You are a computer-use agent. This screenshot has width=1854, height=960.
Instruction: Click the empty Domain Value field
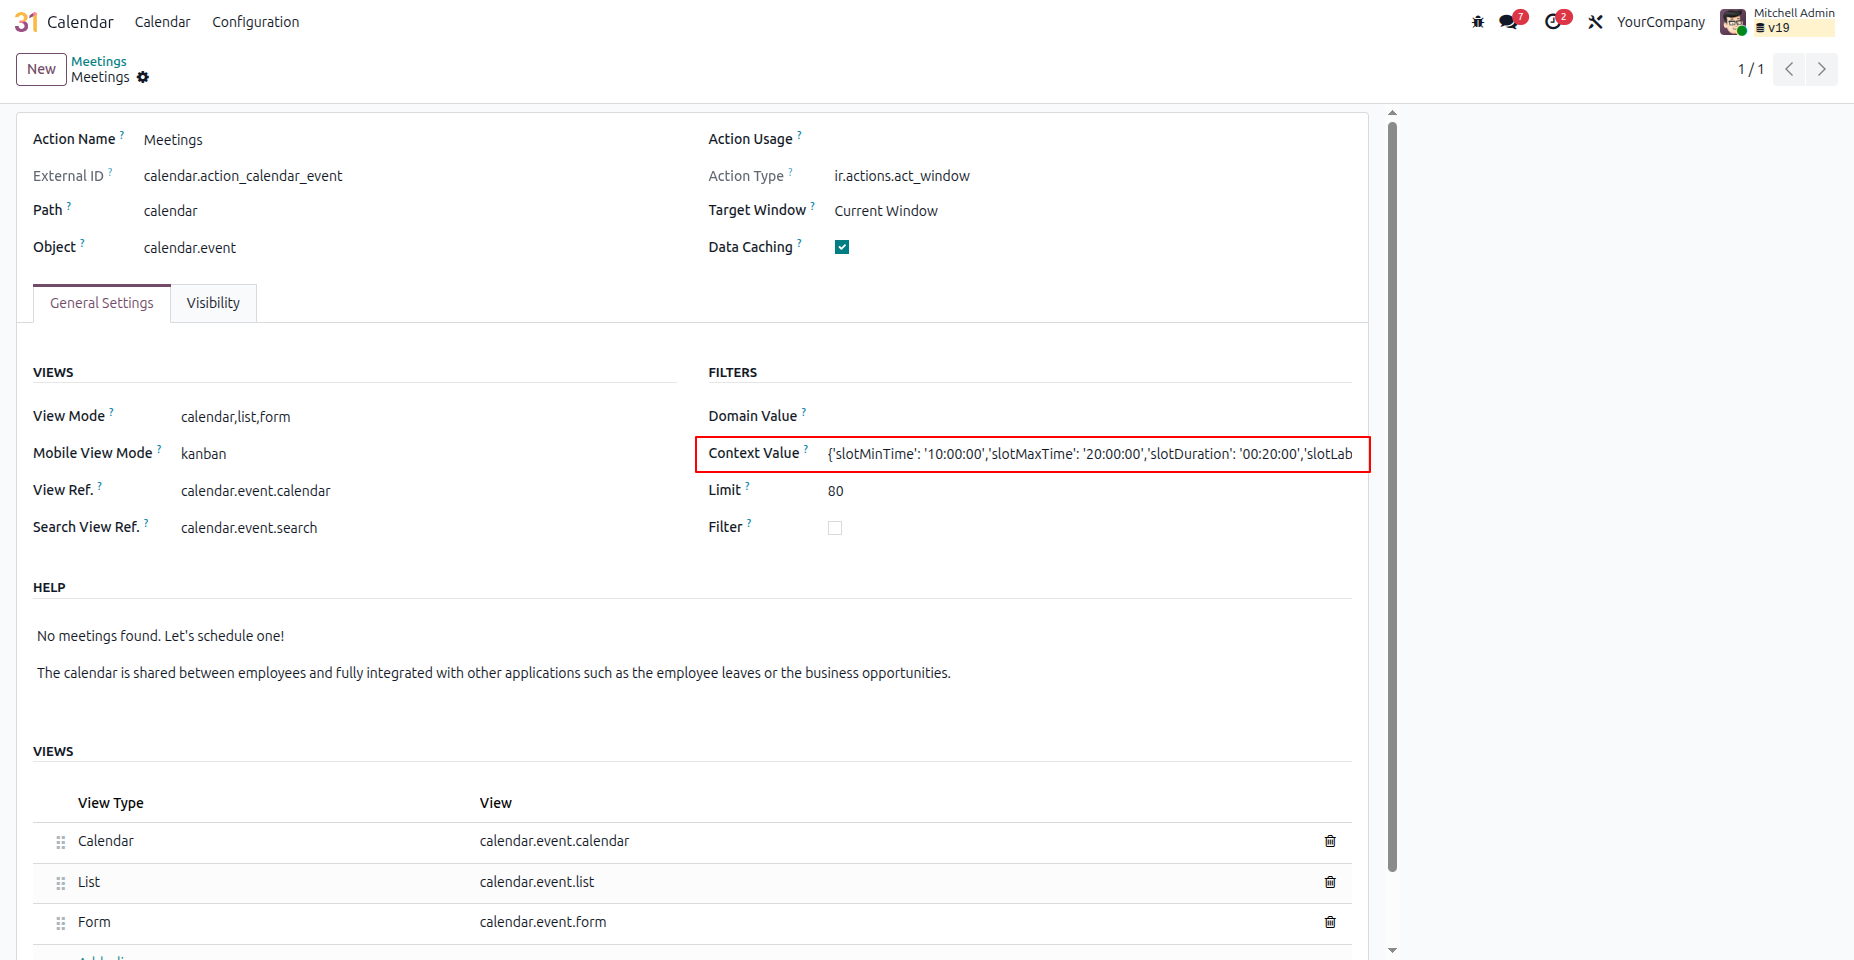tap(1090, 417)
